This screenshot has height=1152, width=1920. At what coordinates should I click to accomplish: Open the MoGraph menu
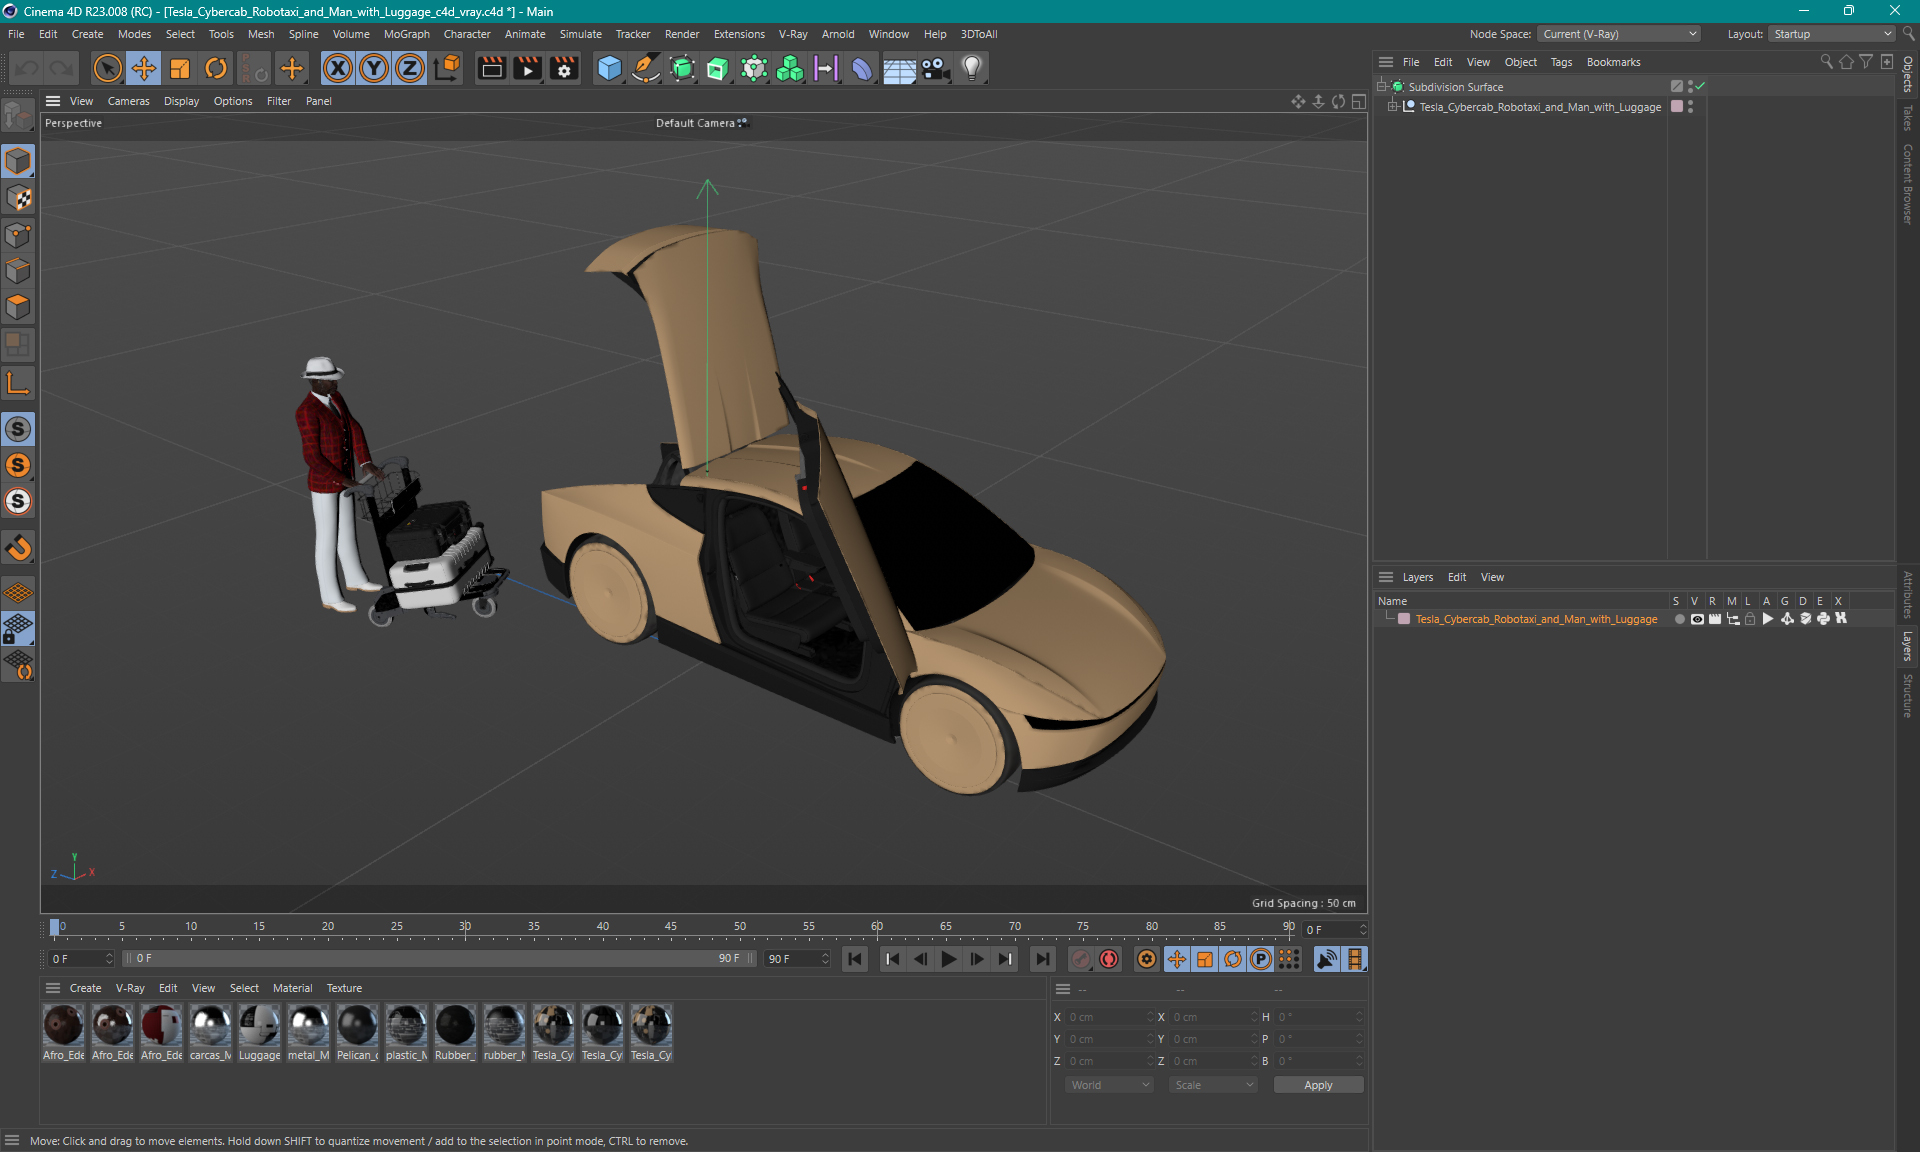point(406,34)
